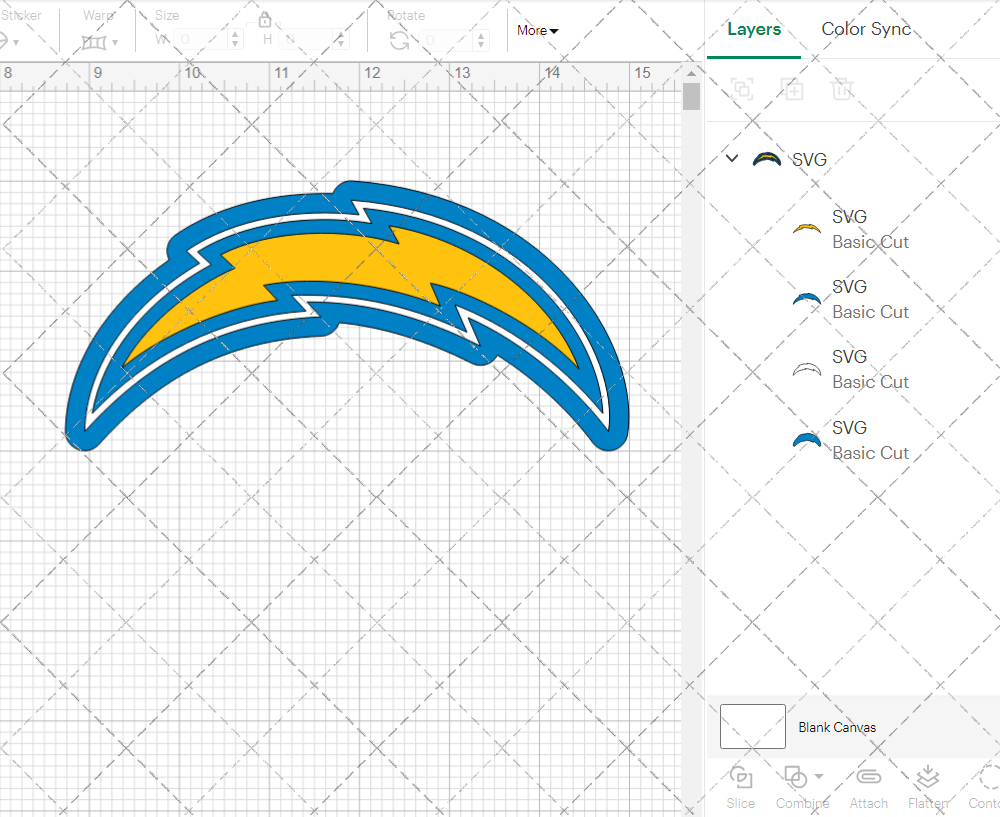Select the white SVG layer thumbnail

pyautogui.click(x=807, y=369)
